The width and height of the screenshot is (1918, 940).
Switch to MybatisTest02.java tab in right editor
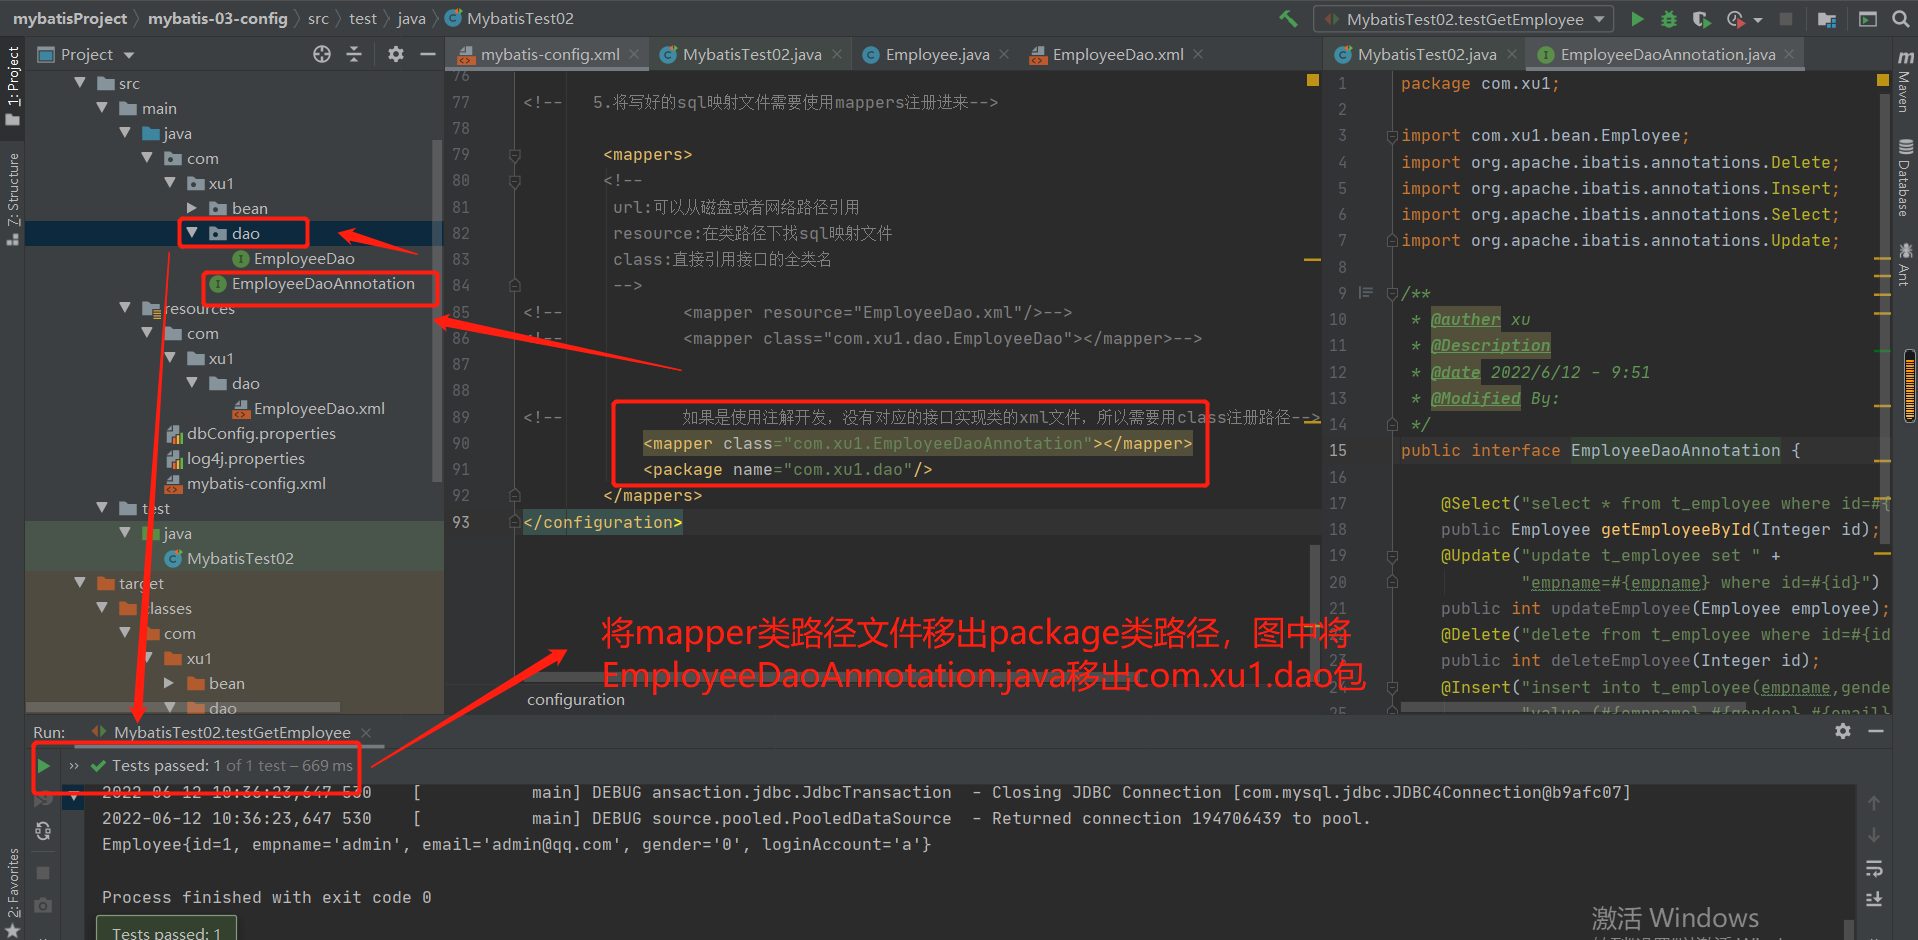pyautogui.click(x=1426, y=54)
